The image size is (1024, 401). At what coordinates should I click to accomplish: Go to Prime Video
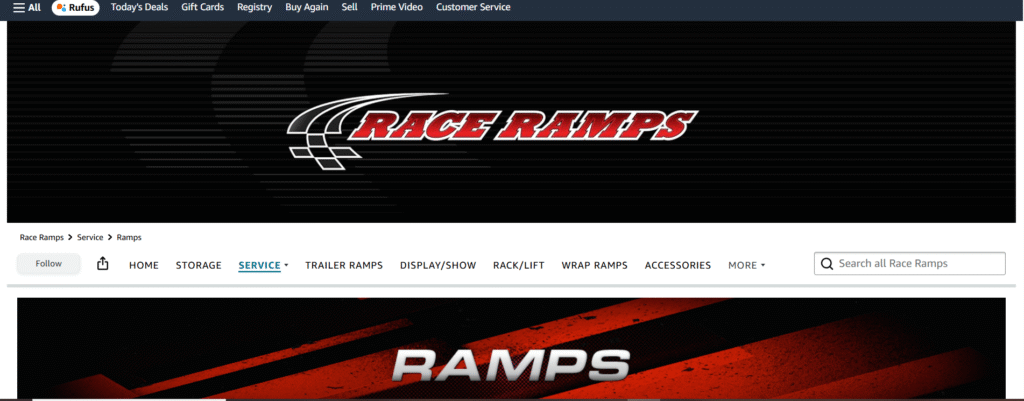(396, 7)
